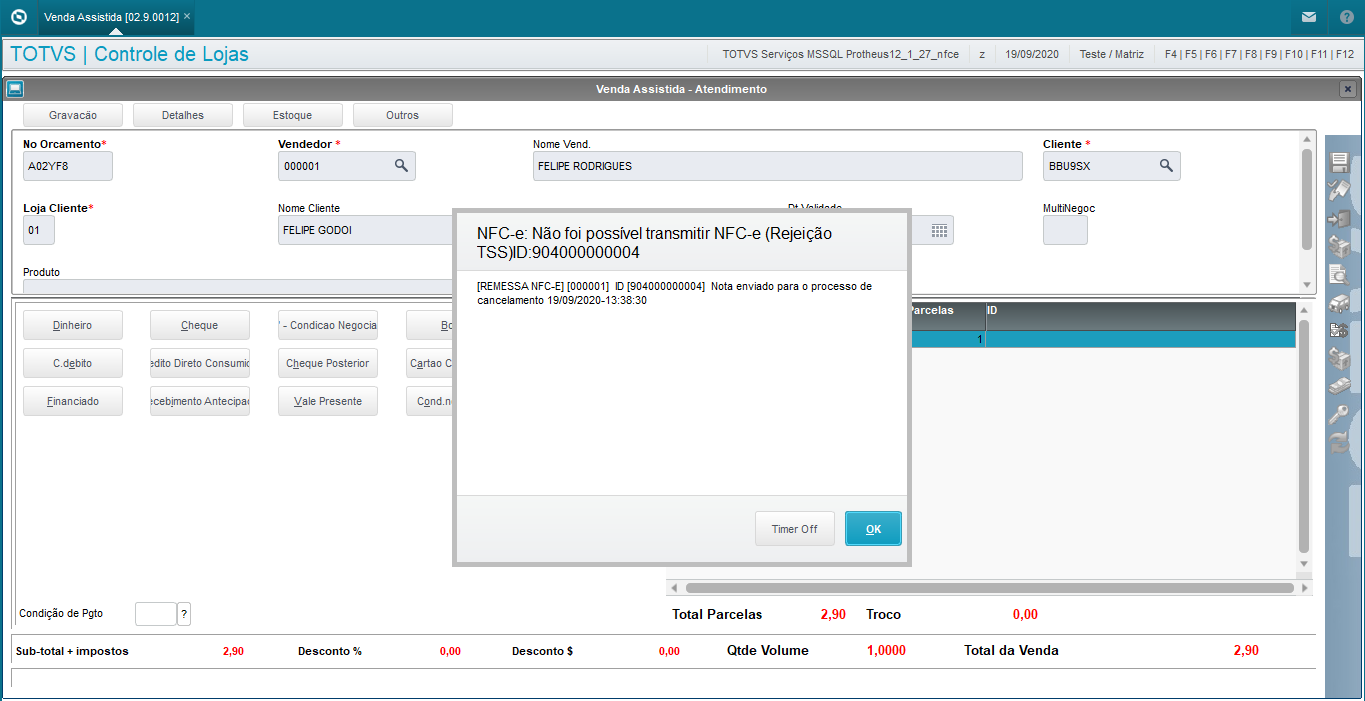Click the cash bills sidebar icon
This screenshot has width=1365, height=701.
point(1339,386)
